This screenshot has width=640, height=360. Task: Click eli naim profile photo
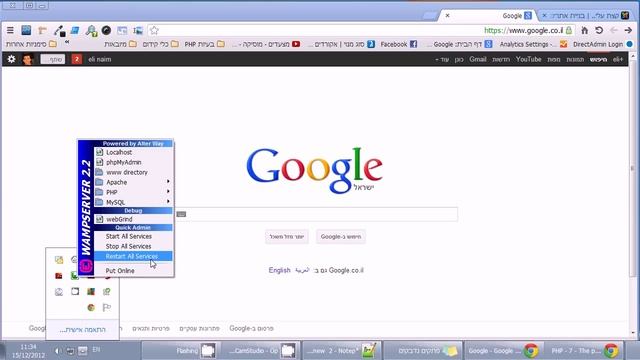(28, 59)
